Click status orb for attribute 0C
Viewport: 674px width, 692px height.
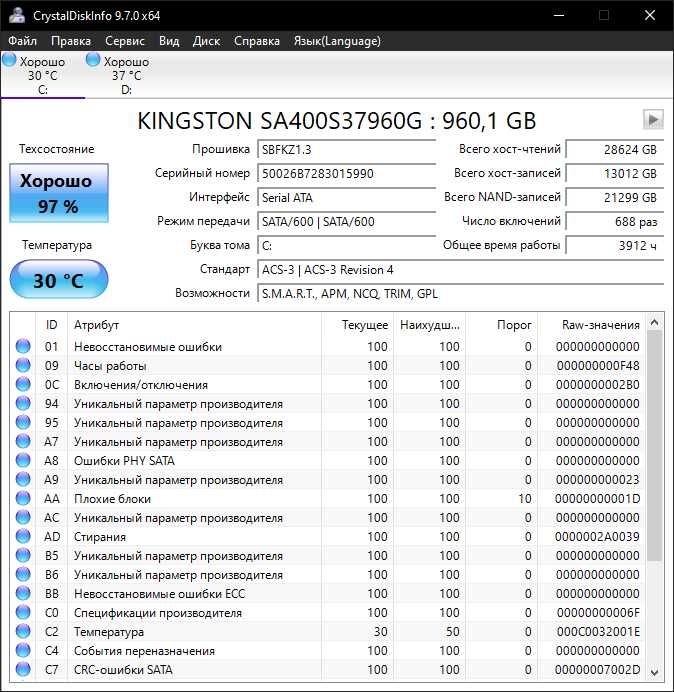[x=23, y=384]
